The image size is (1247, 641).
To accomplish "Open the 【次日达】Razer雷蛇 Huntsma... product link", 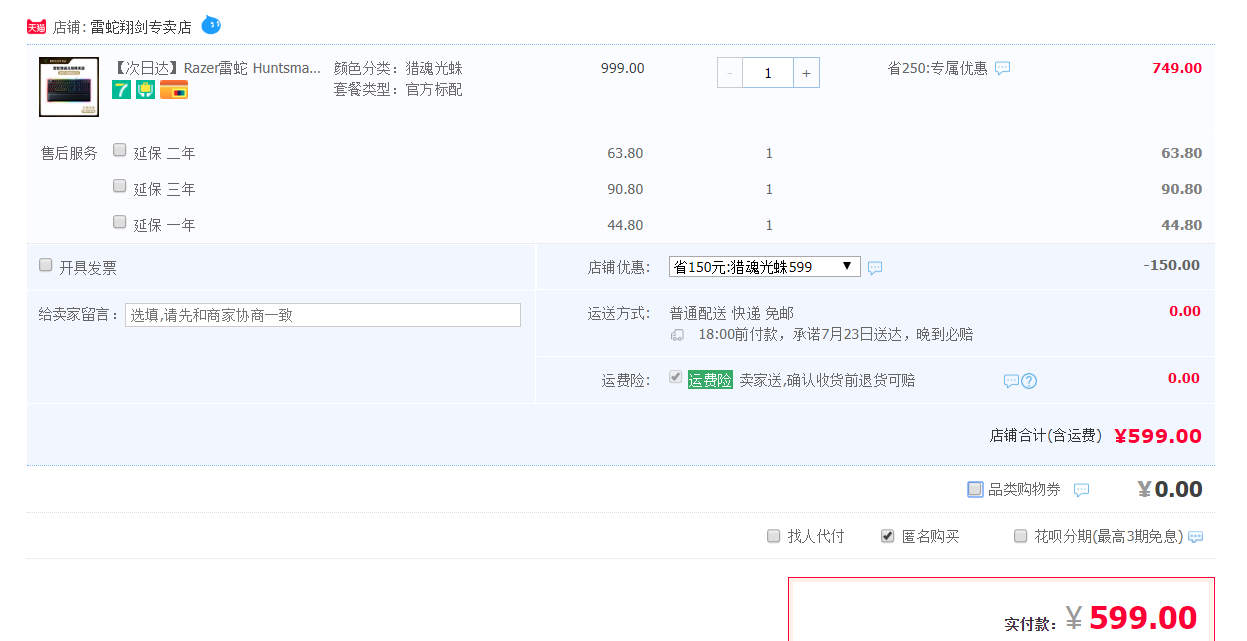I will tap(217, 68).
